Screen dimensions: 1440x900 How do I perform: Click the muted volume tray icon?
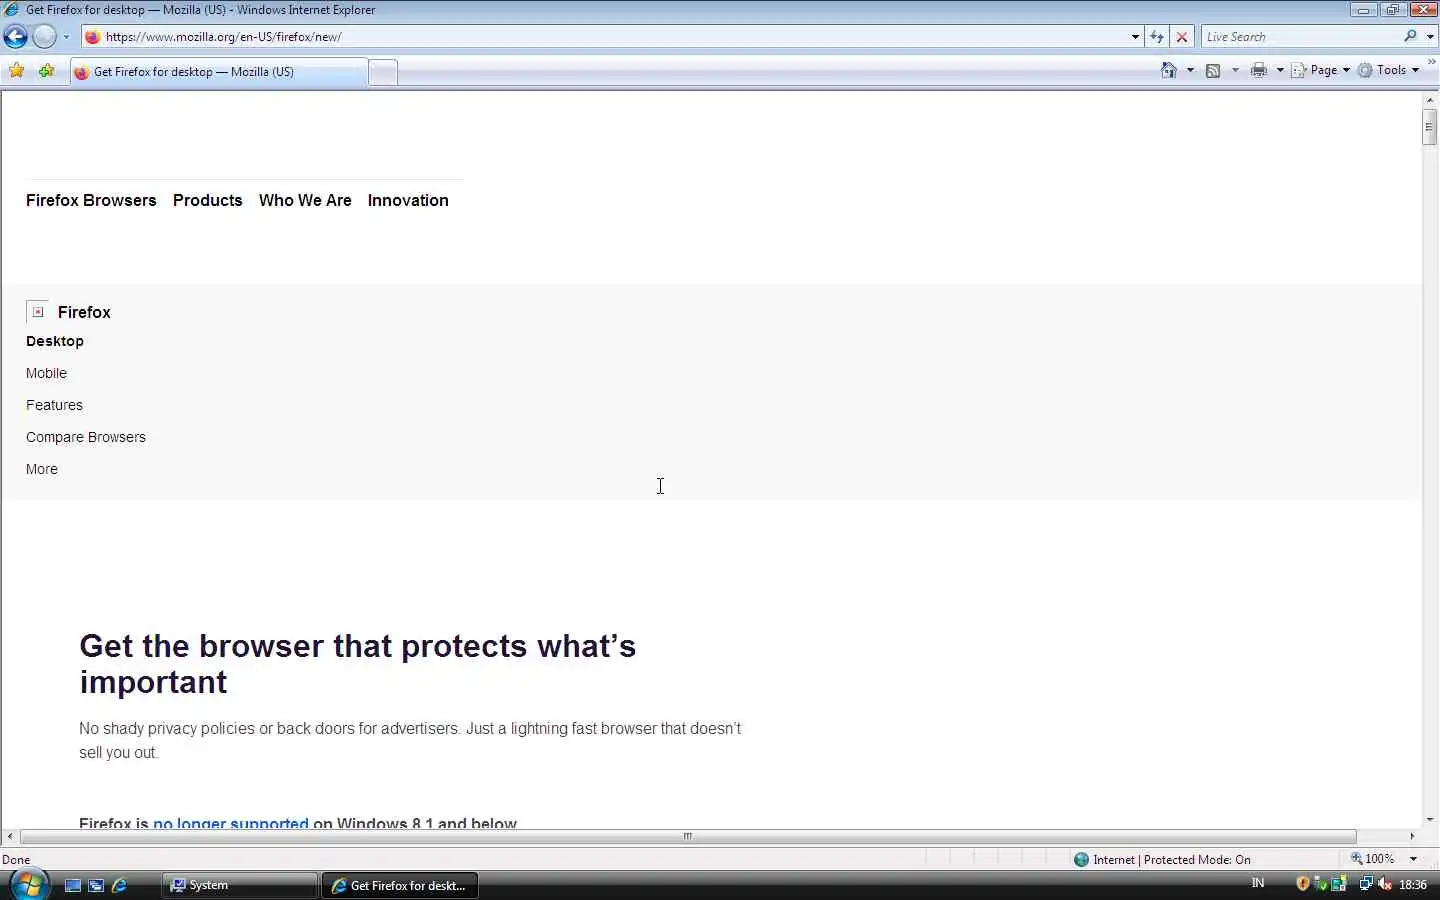[1385, 884]
